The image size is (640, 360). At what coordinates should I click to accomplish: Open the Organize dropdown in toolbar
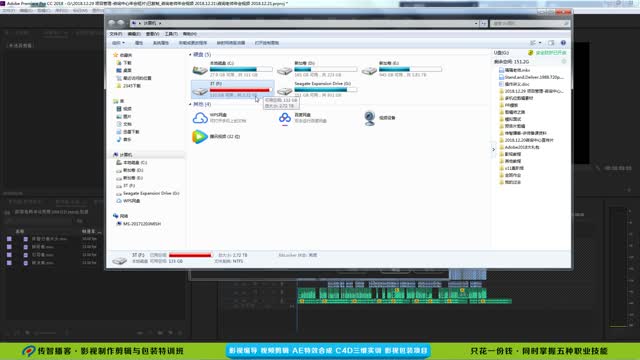tap(118, 43)
